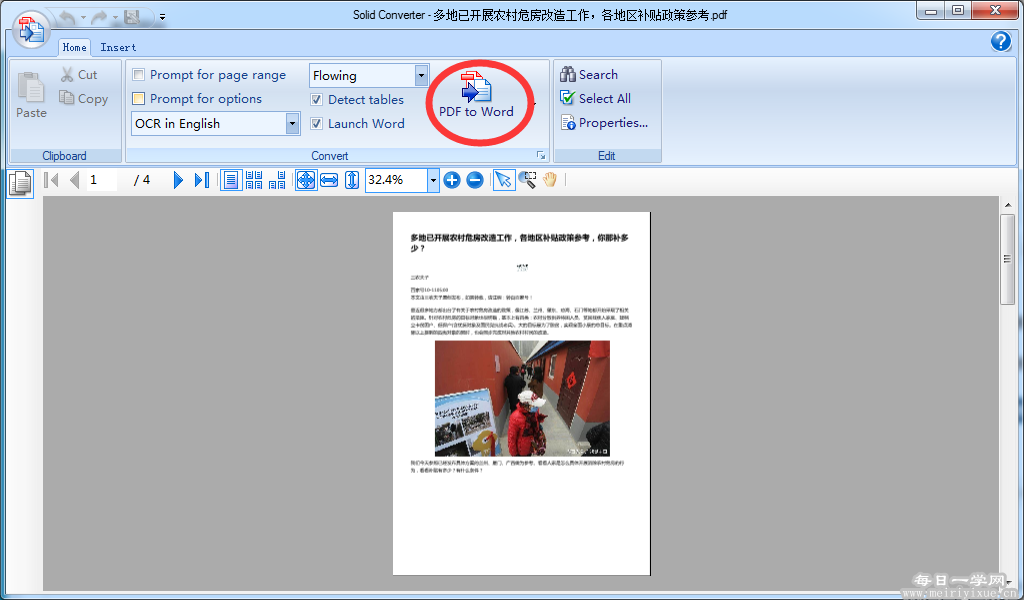Select the stepped multi-page view layout
Image resolution: width=1024 pixels, height=600 pixels.
click(278, 180)
